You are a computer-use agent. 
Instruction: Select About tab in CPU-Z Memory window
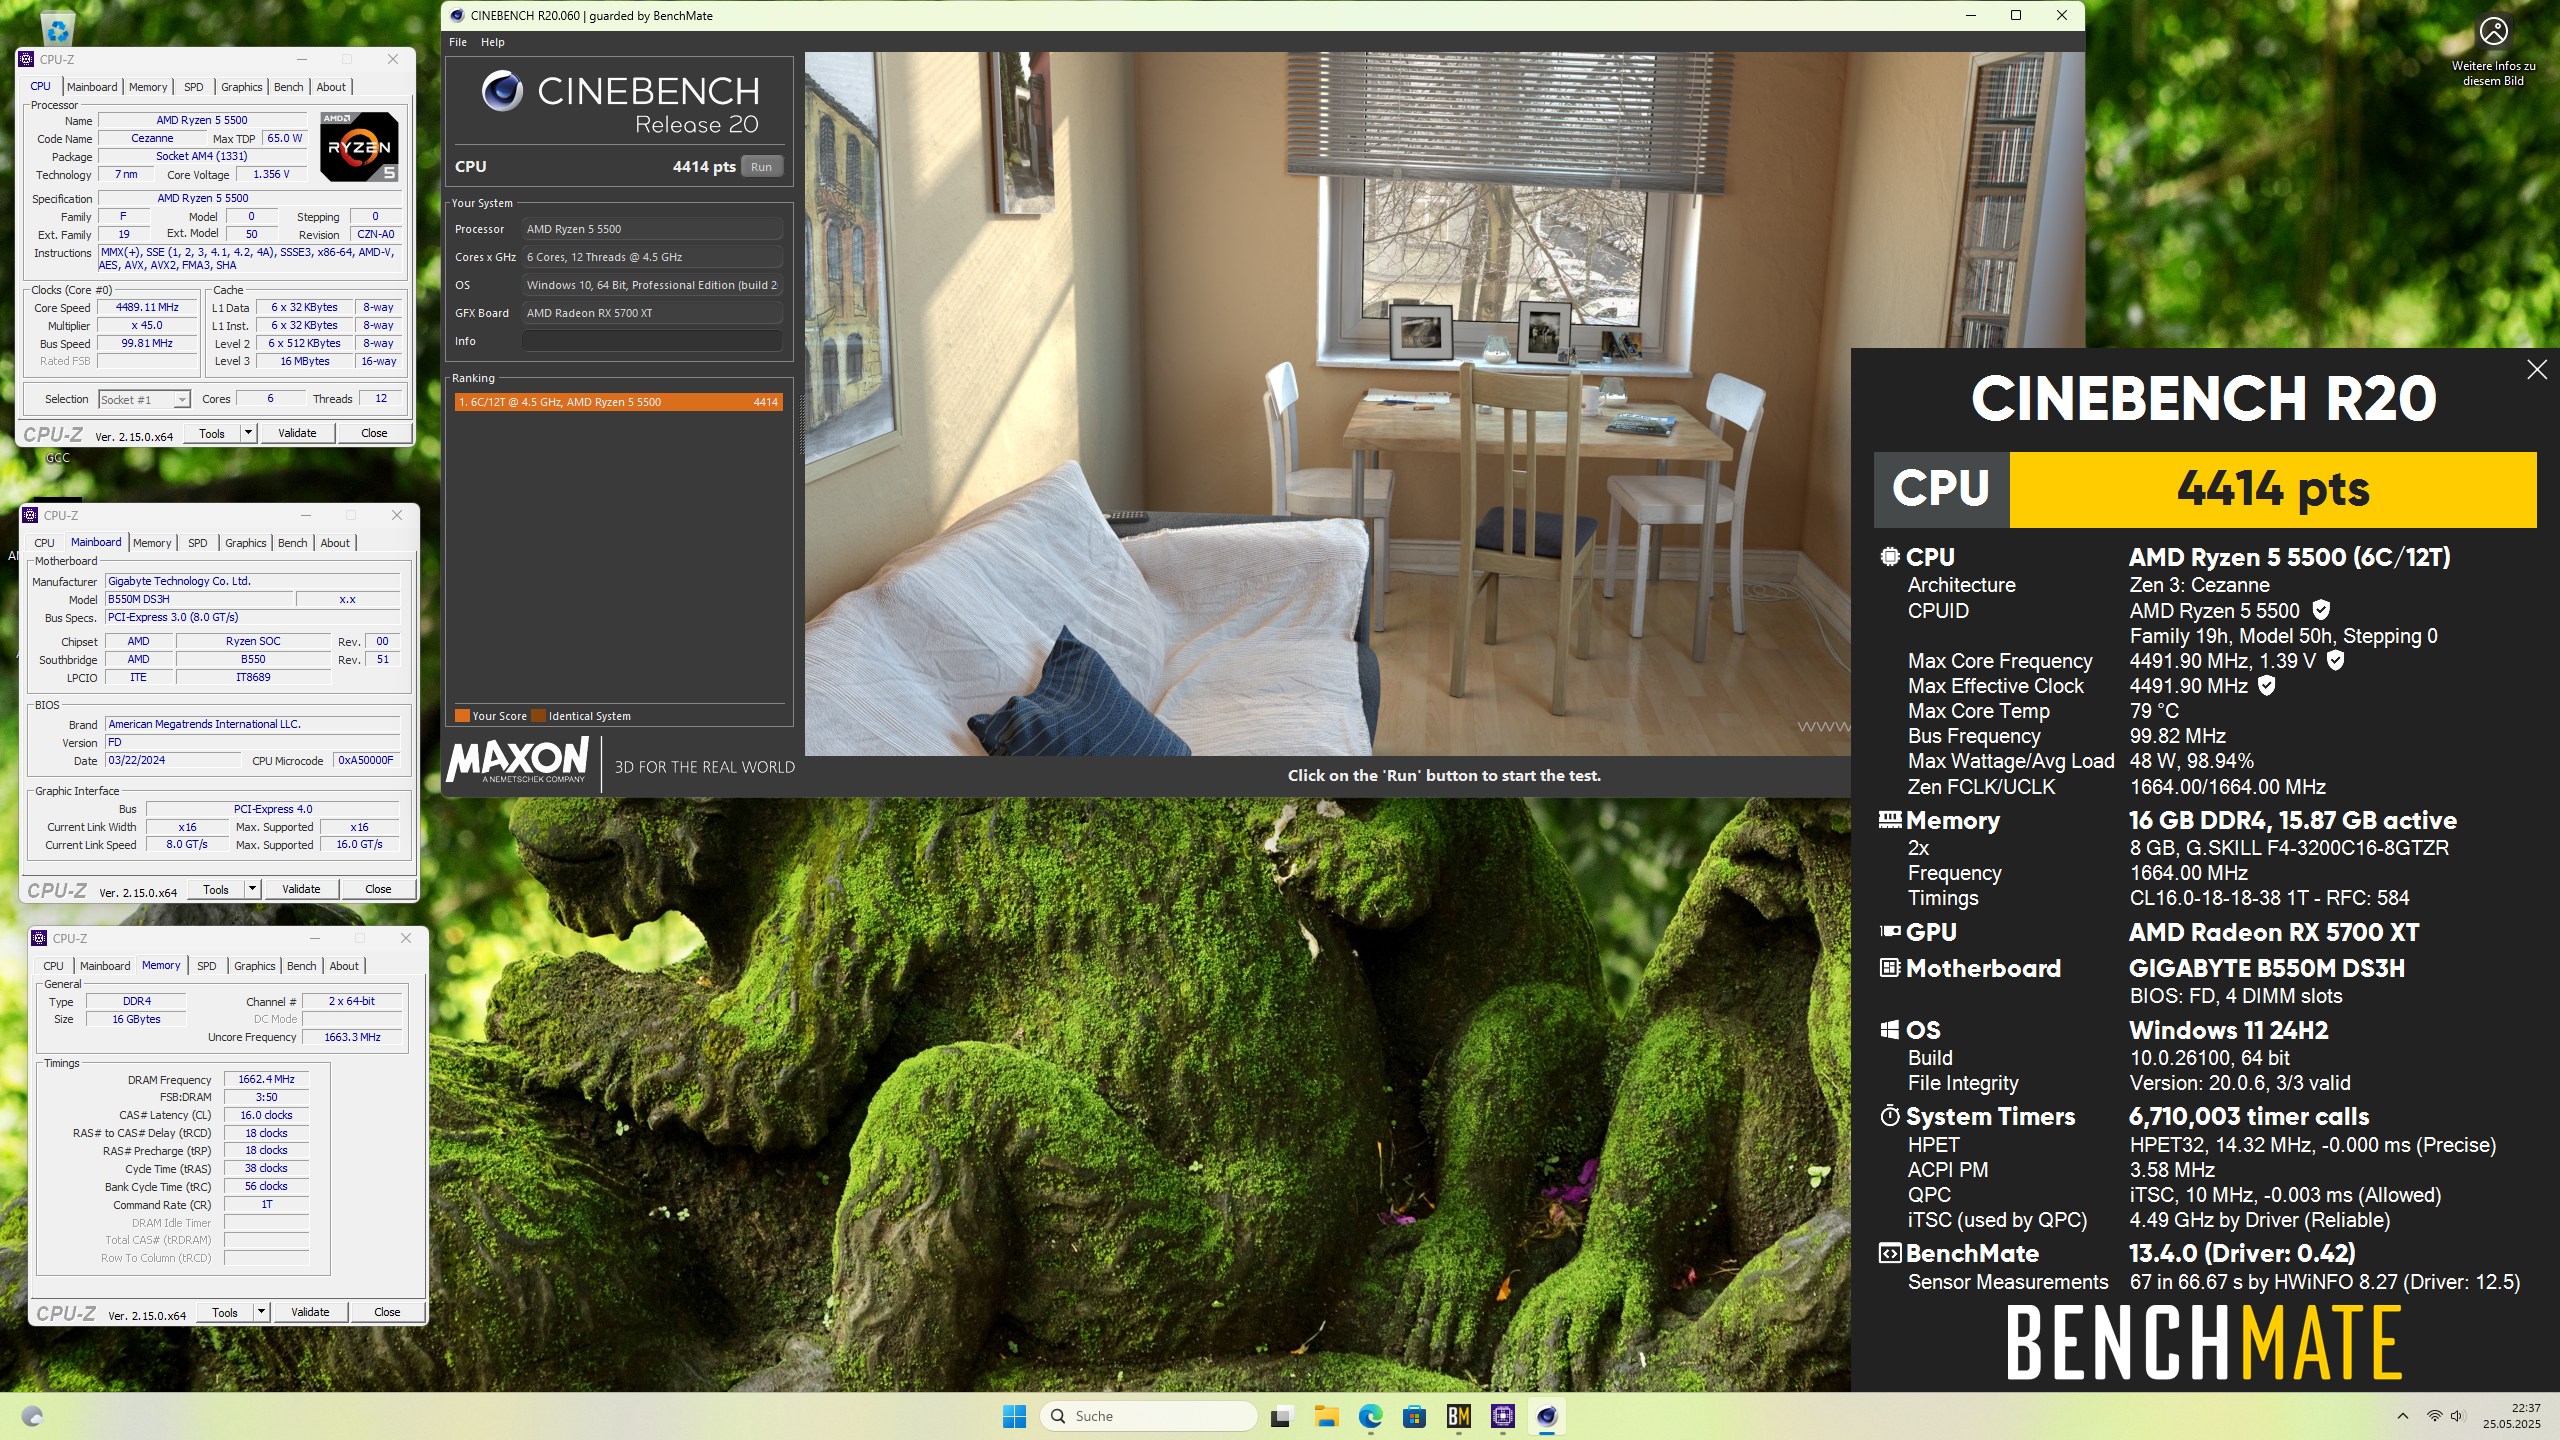pos(344,966)
